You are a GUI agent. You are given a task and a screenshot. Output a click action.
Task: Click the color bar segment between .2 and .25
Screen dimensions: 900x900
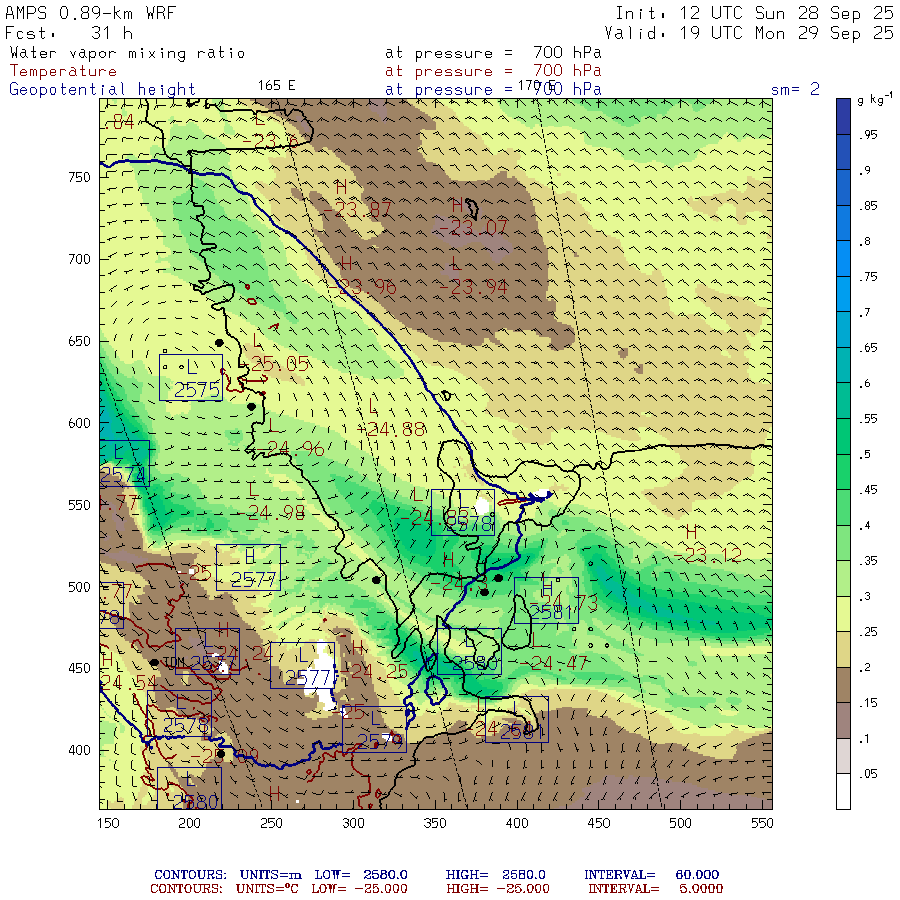(x=843, y=649)
